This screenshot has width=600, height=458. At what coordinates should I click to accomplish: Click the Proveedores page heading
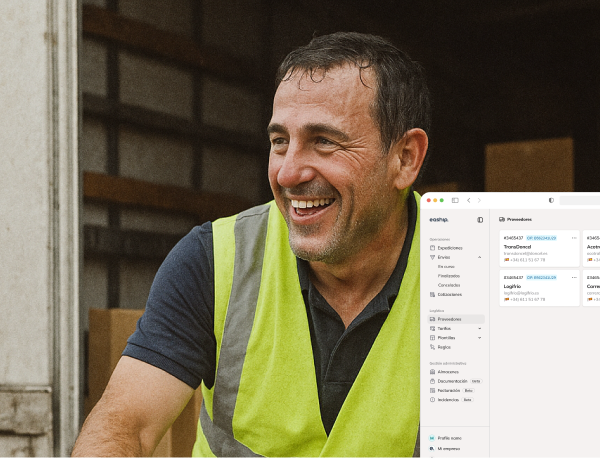click(x=519, y=220)
